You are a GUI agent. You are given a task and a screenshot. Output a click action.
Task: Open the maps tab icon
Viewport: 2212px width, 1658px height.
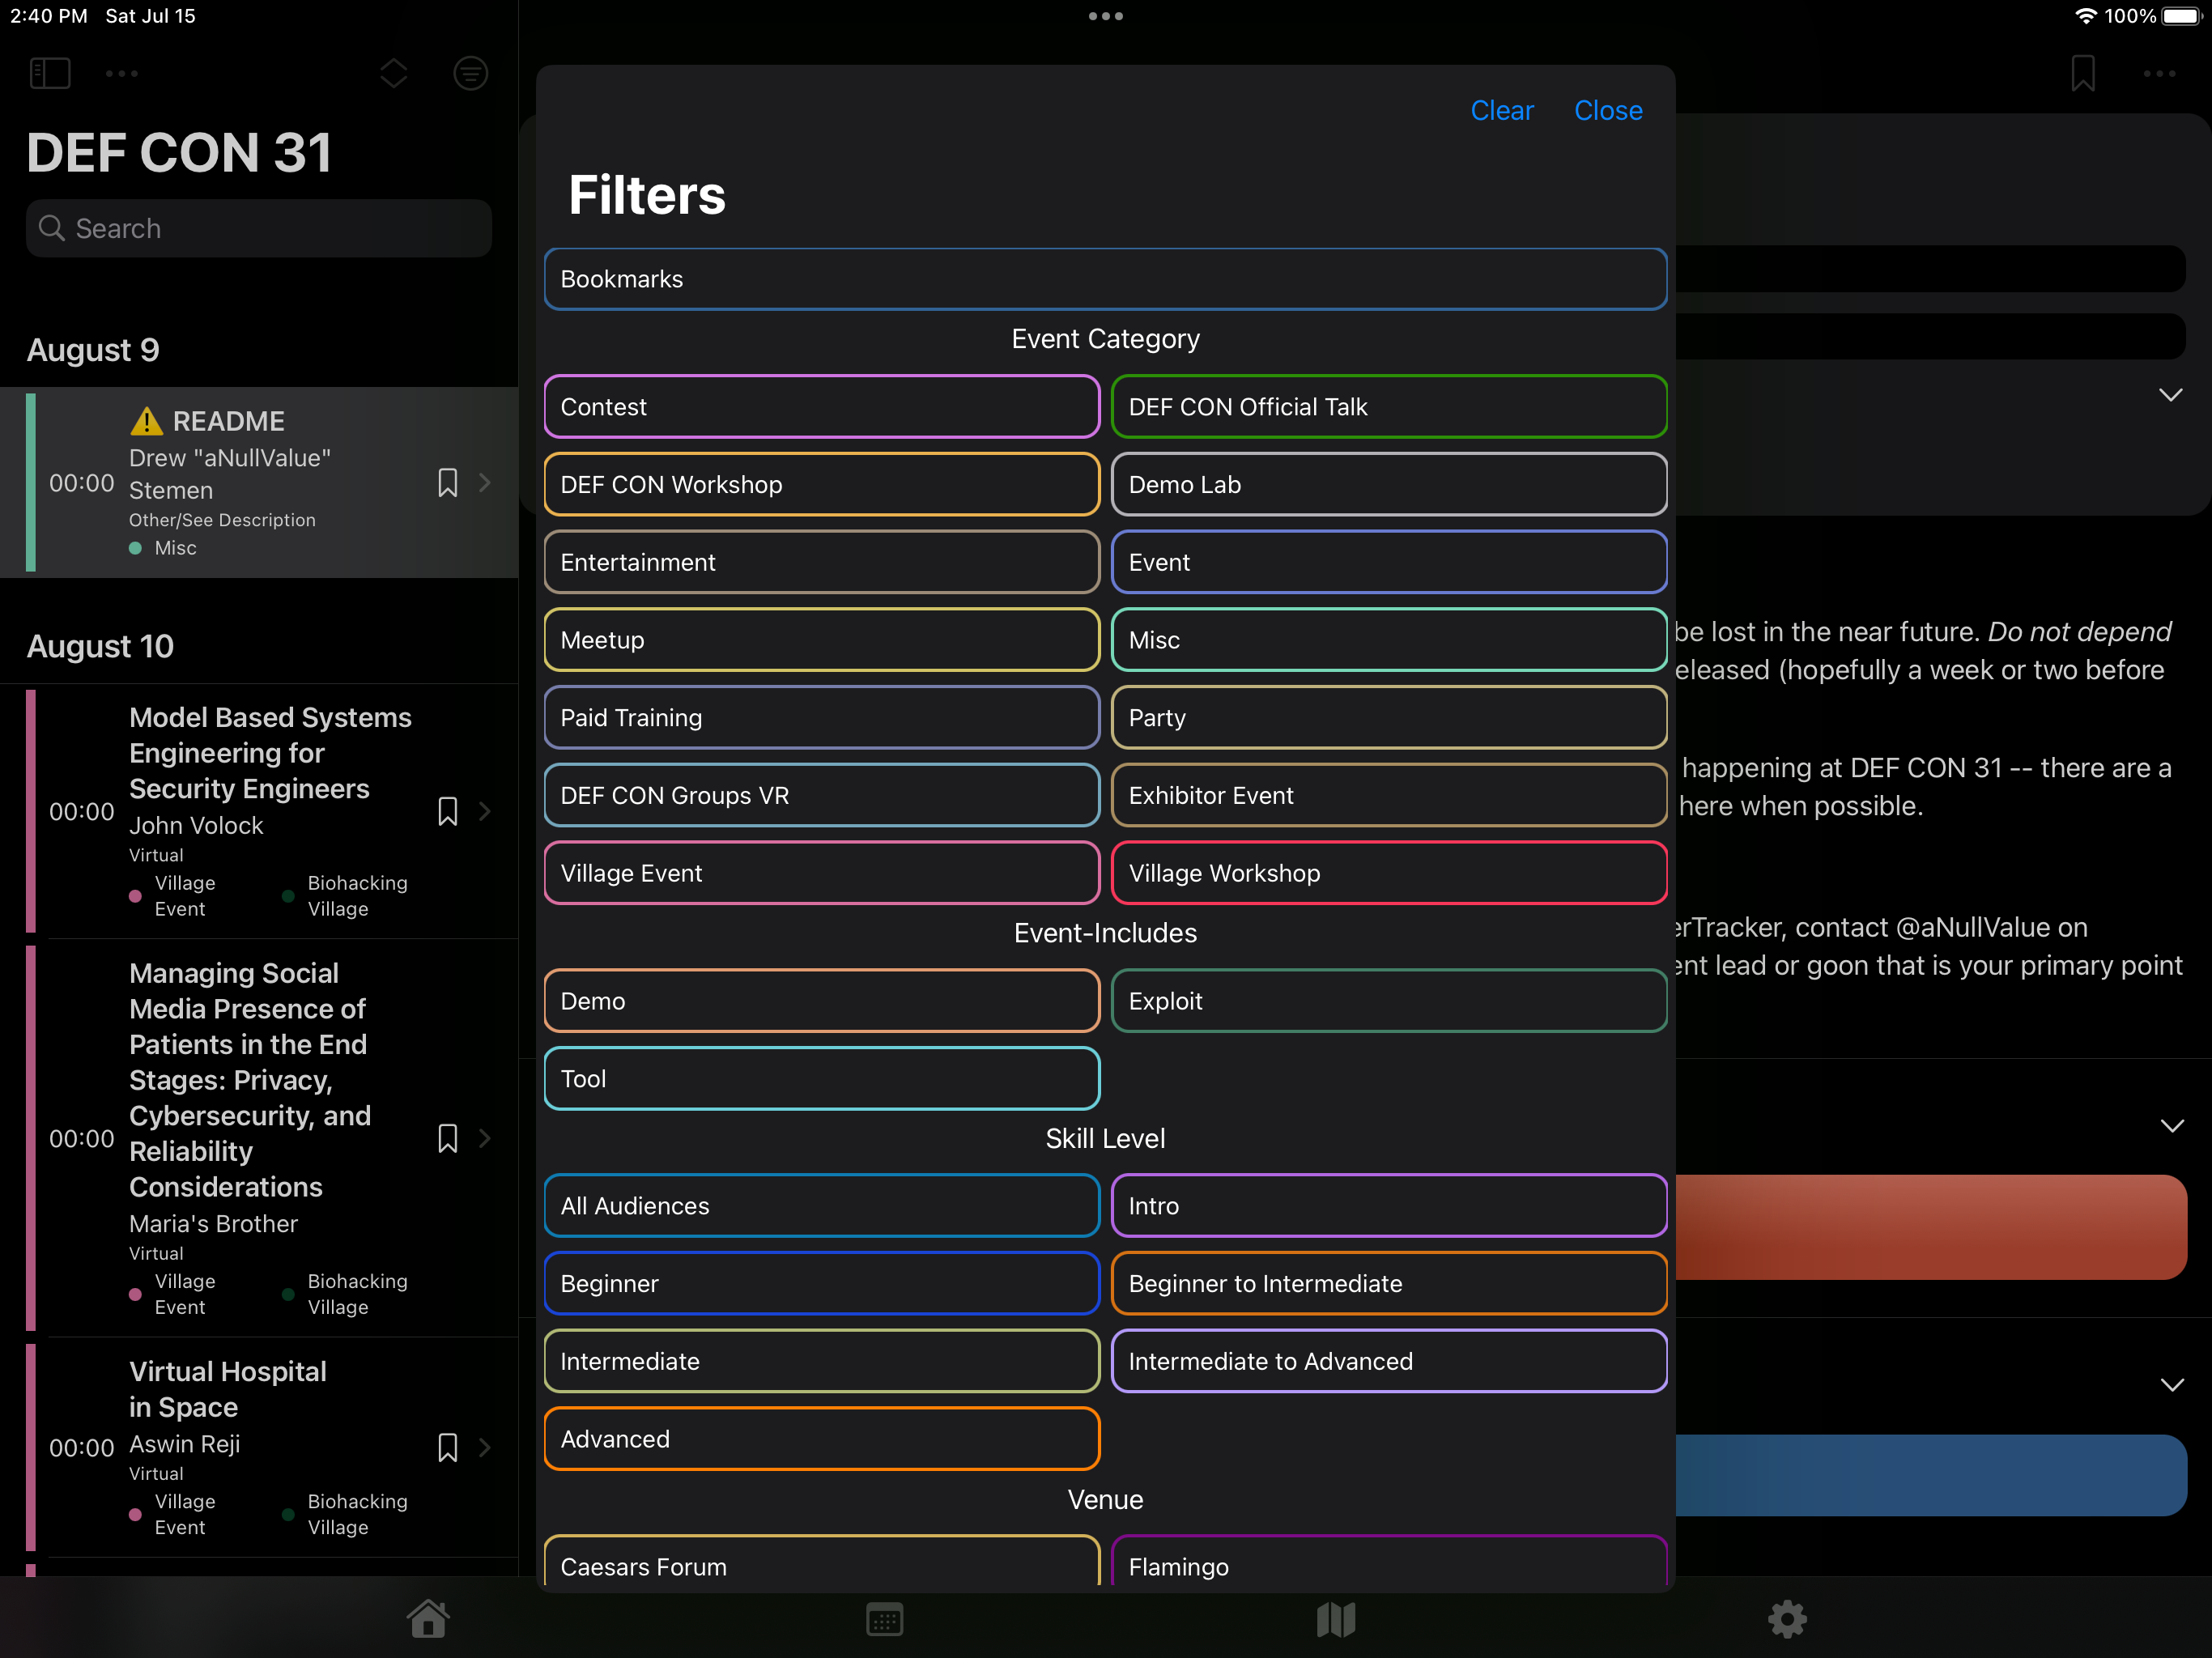pyautogui.click(x=1336, y=1619)
